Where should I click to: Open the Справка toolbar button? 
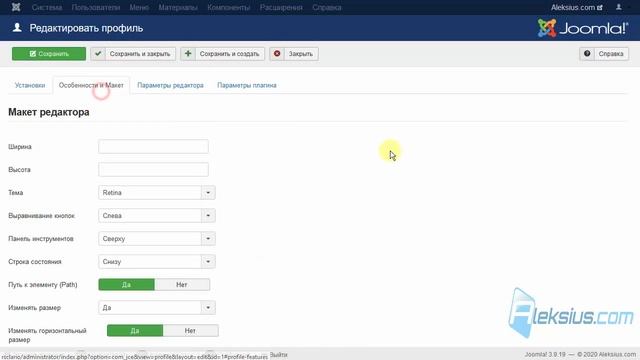click(x=604, y=53)
